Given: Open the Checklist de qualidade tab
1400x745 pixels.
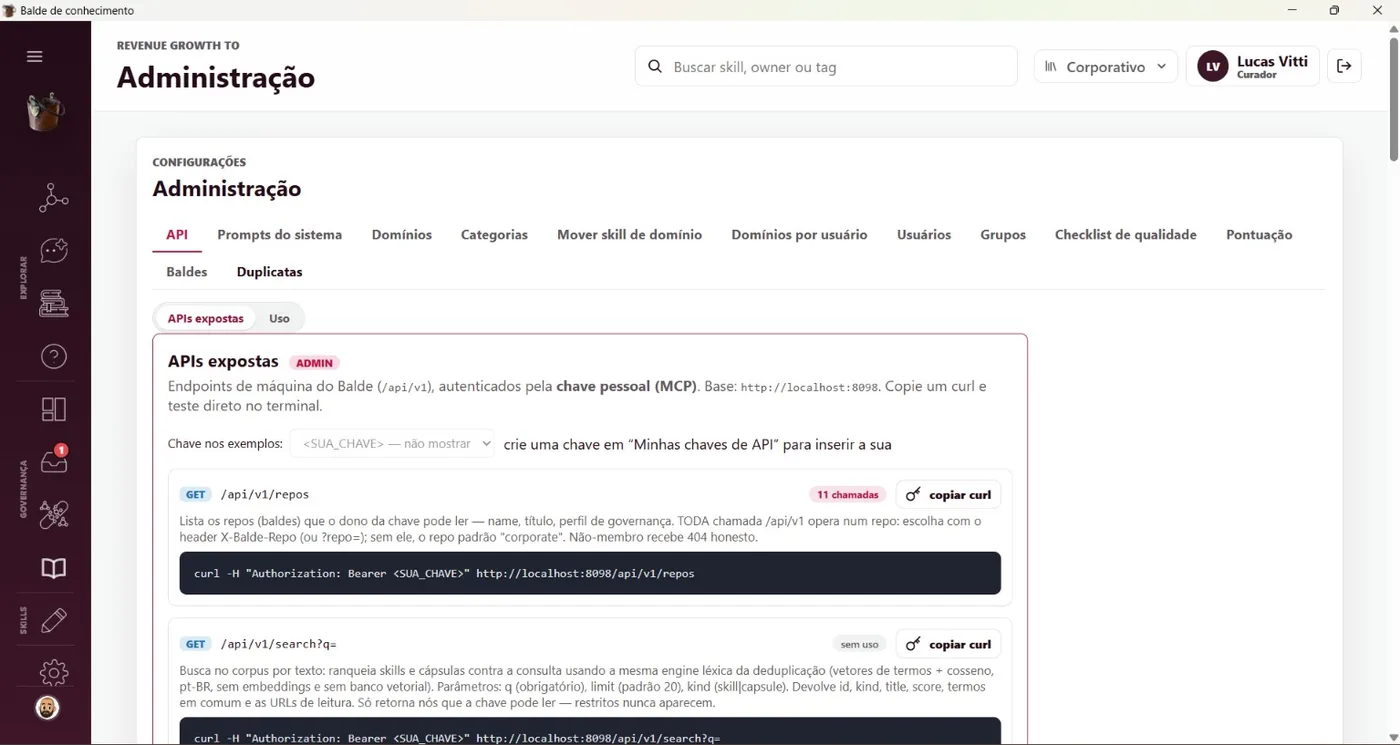Looking at the screenshot, I should click(1126, 235).
